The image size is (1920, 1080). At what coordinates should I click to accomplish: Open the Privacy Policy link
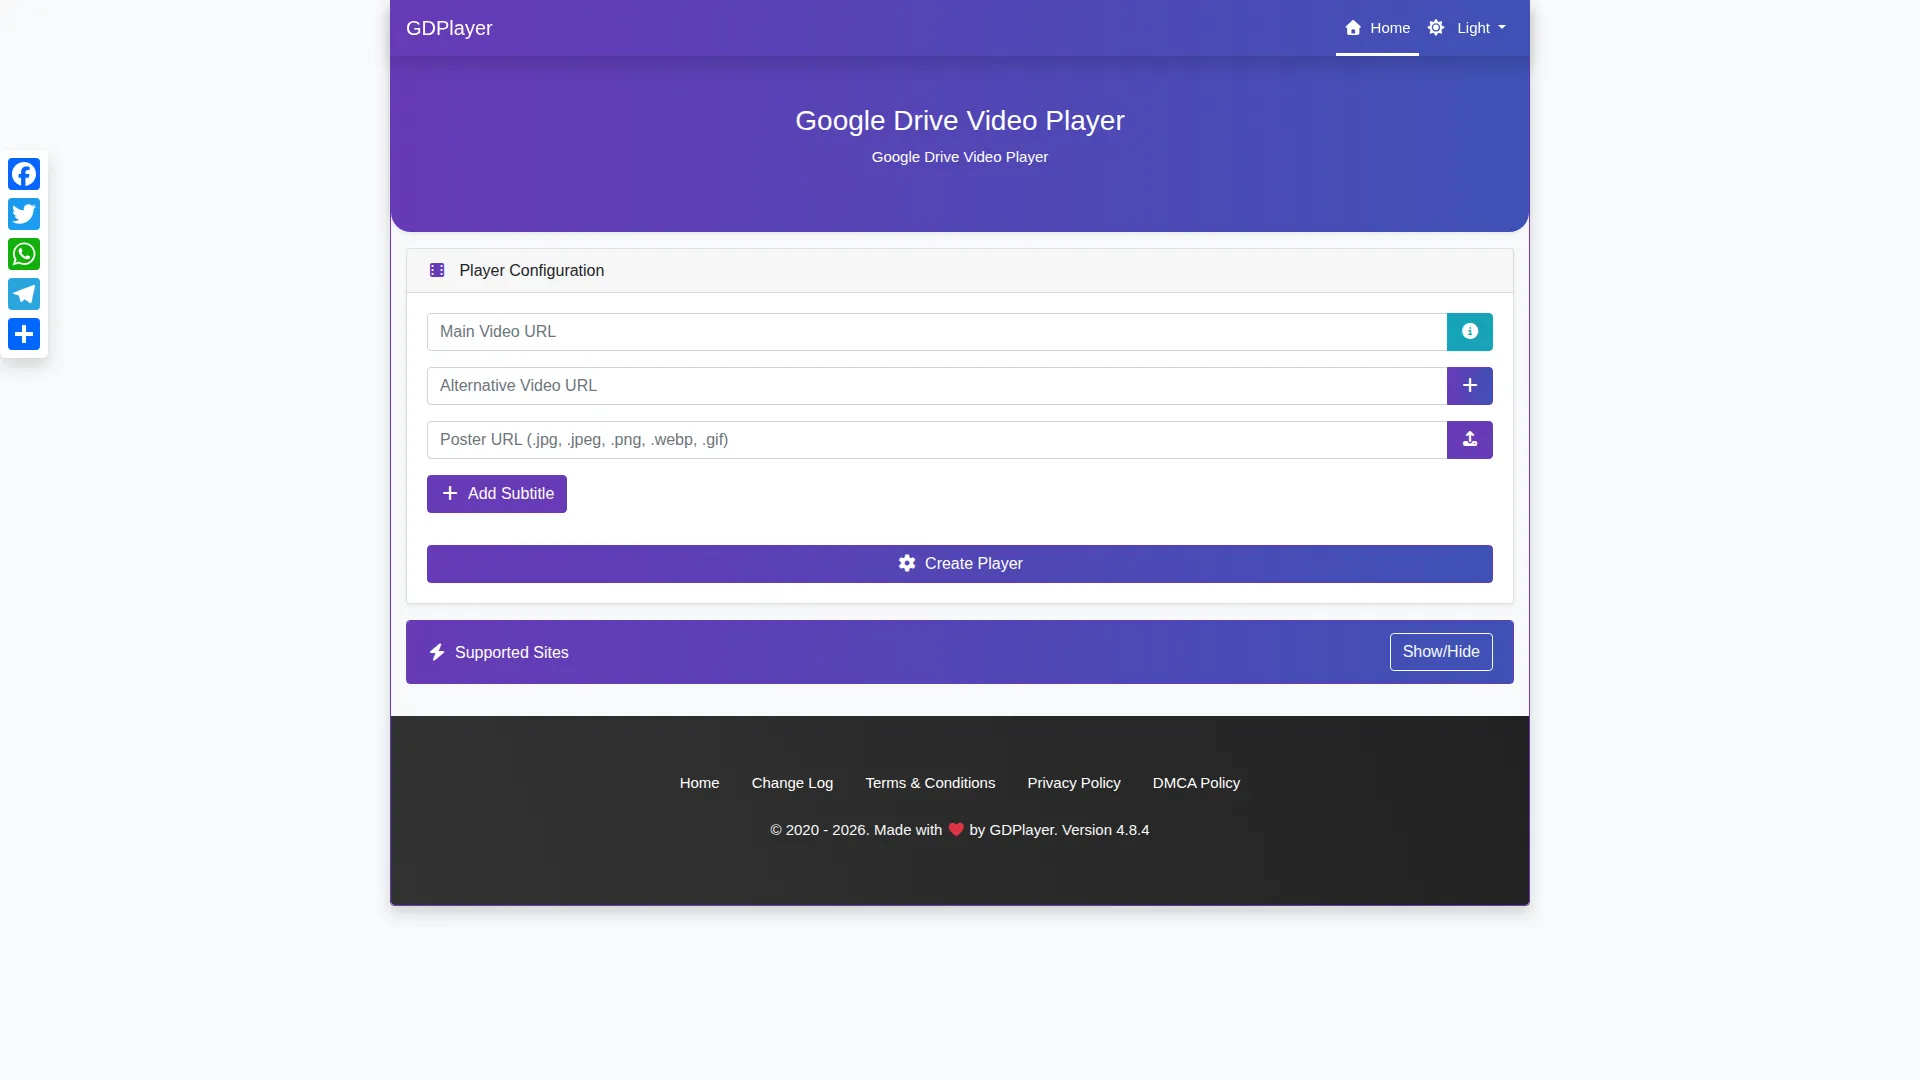tap(1074, 783)
